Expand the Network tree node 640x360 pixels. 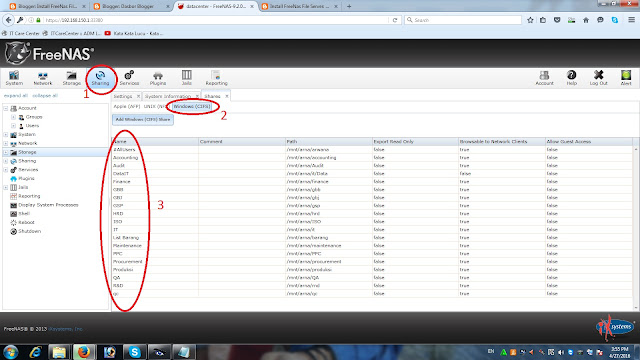[6, 143]
